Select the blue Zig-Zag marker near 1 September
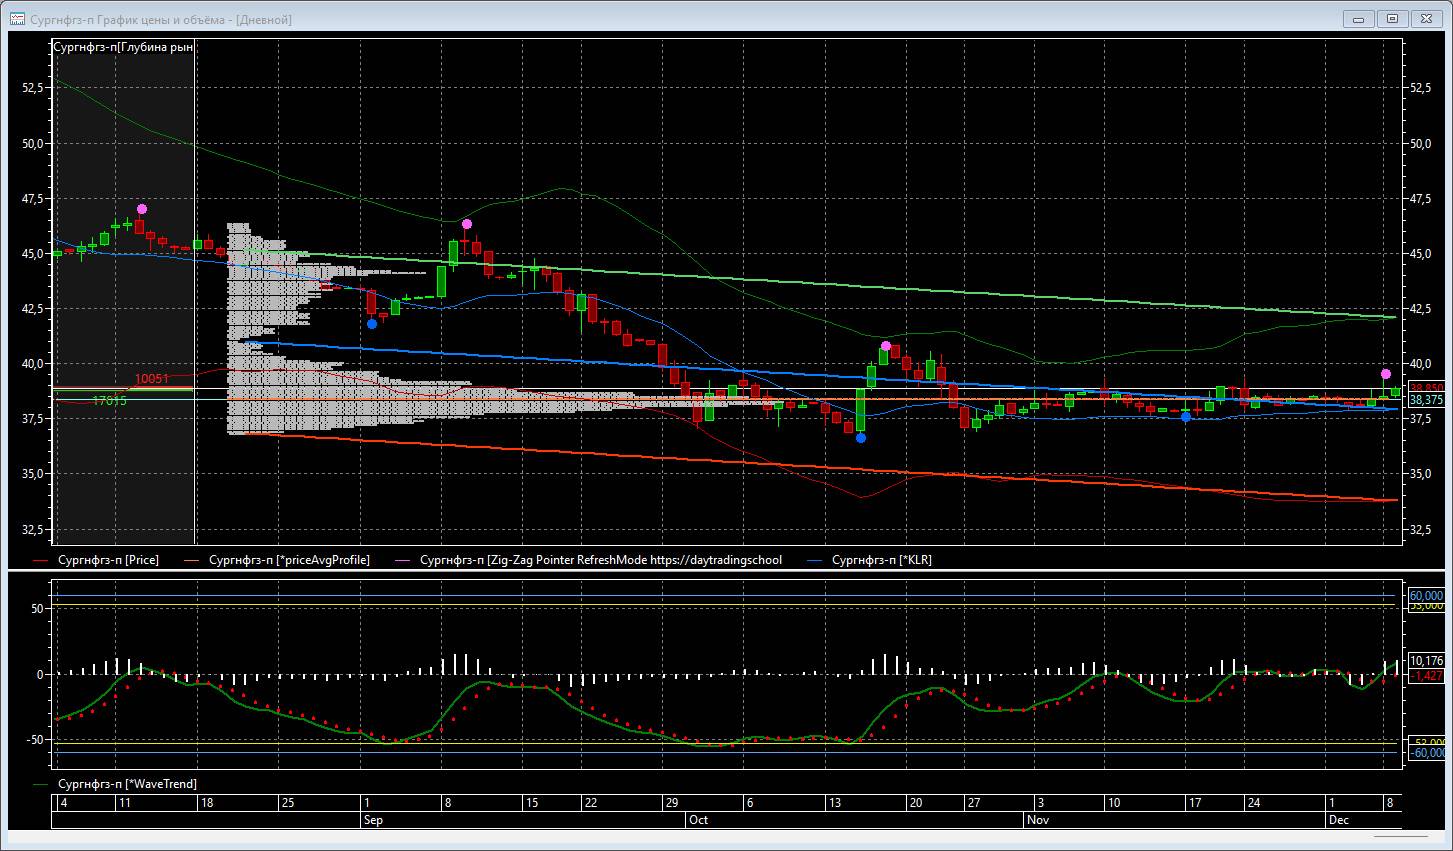 (372, 323)
